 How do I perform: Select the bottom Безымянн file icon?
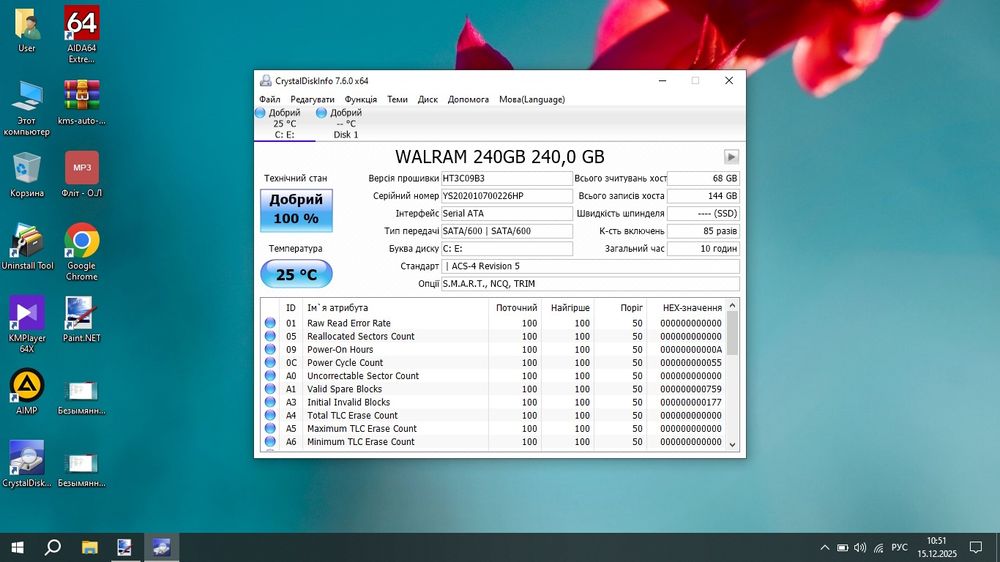pos(82,469)
